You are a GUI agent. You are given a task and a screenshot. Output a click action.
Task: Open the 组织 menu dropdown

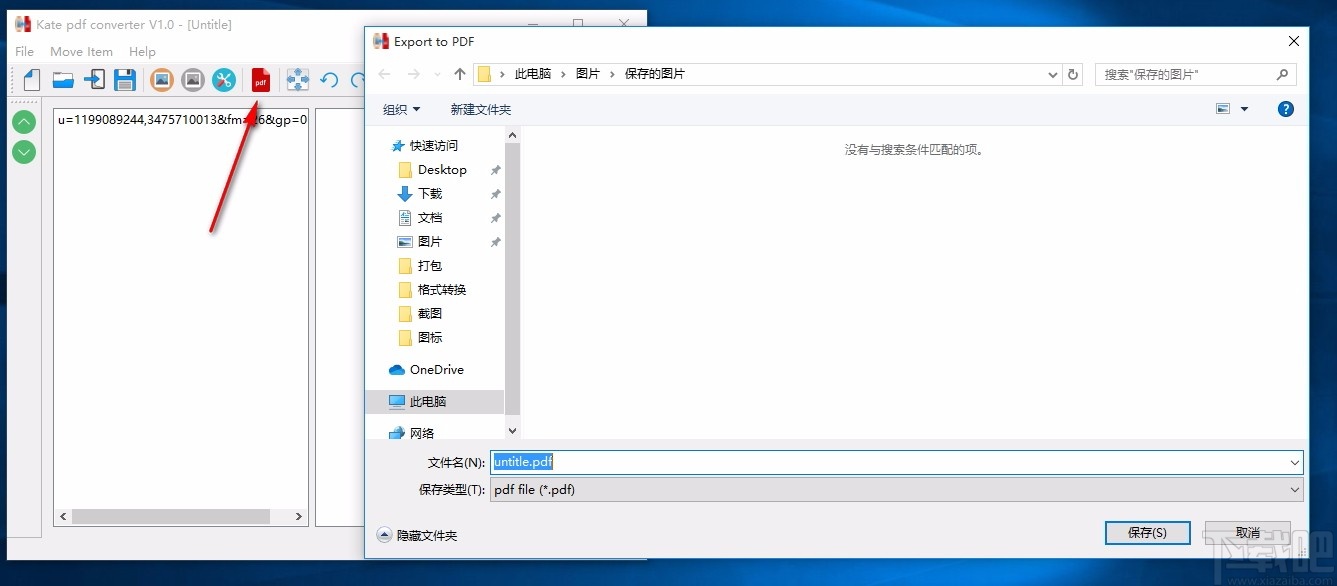[x=400, y=109]
